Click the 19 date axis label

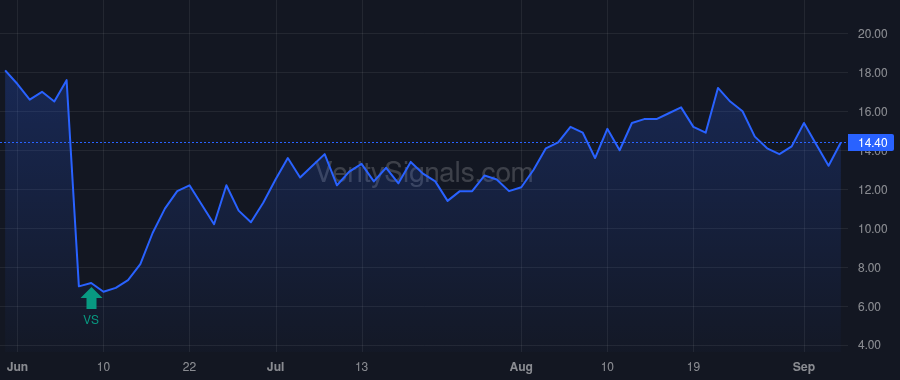point(693,368)
